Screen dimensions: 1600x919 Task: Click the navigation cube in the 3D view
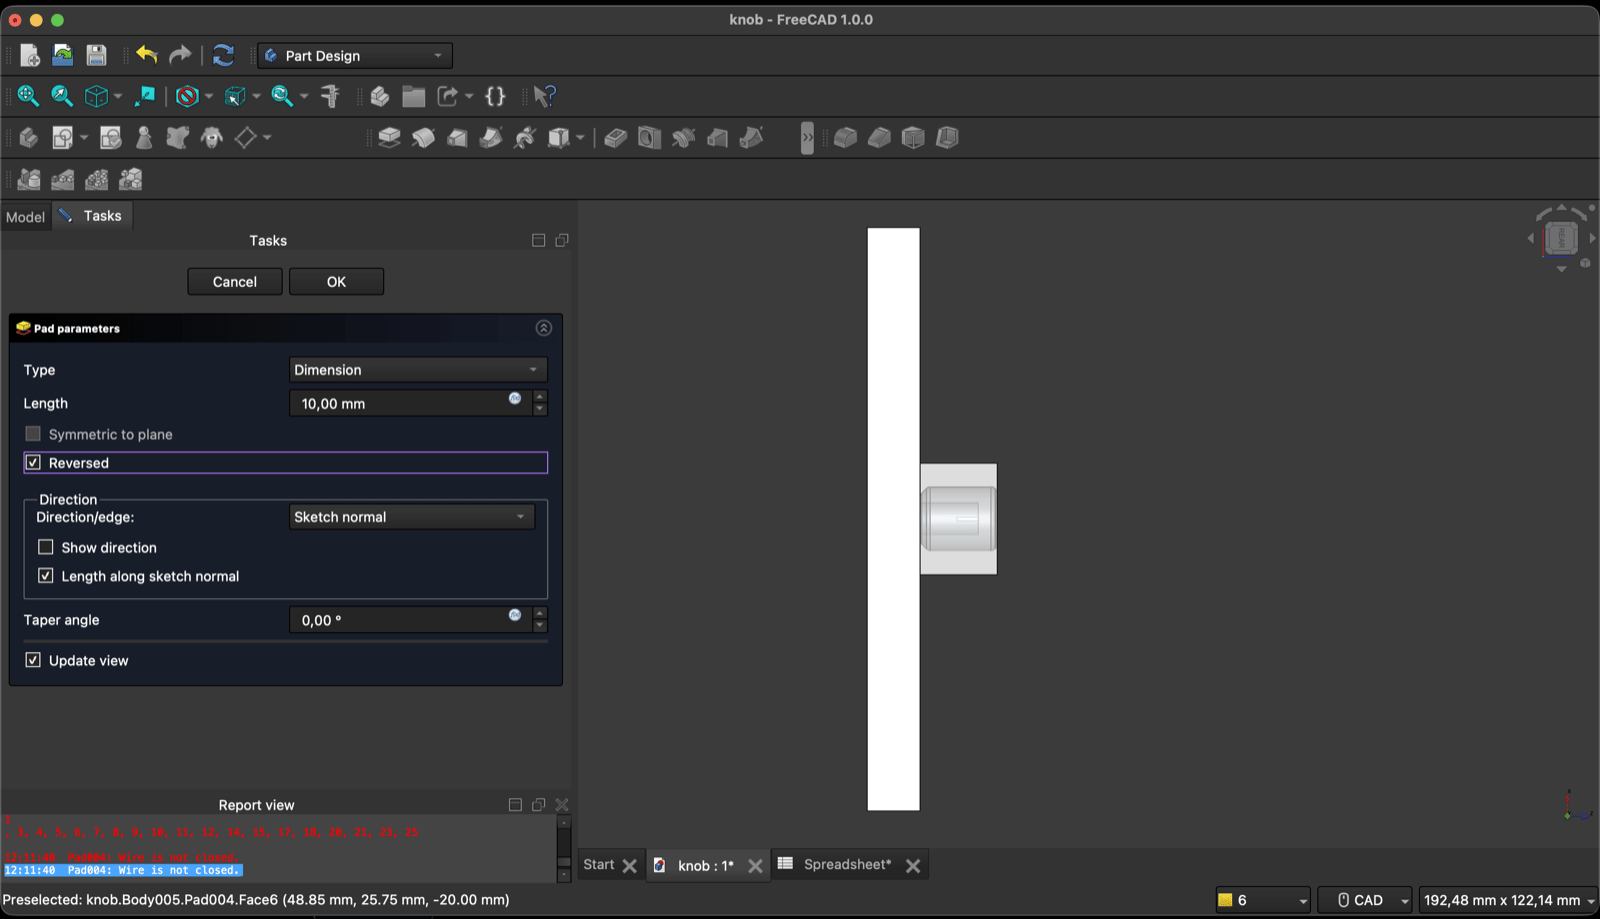(x=1561, y=238)
